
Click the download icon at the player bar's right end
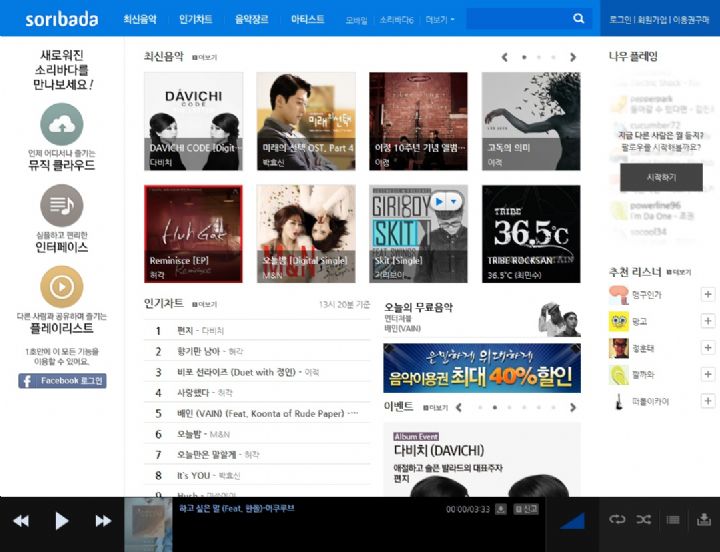click(x=703, y=519)
